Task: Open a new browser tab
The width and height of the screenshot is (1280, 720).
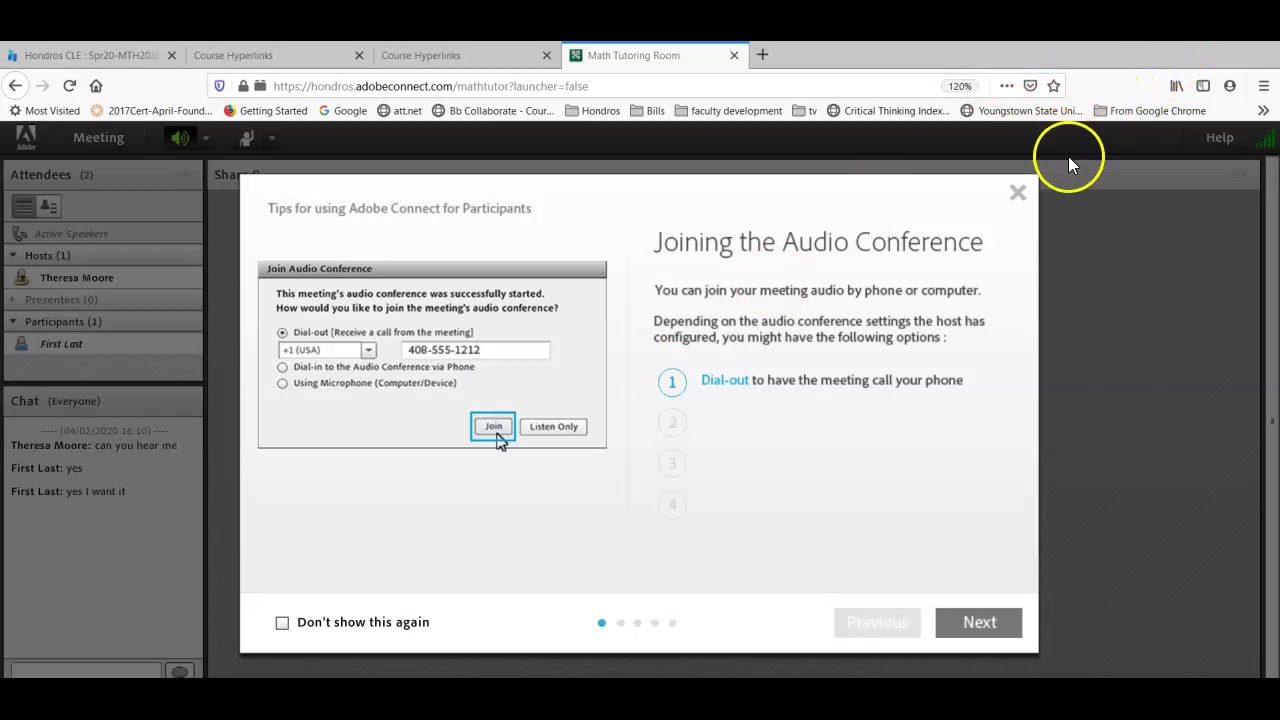Action: coord(762,55)
